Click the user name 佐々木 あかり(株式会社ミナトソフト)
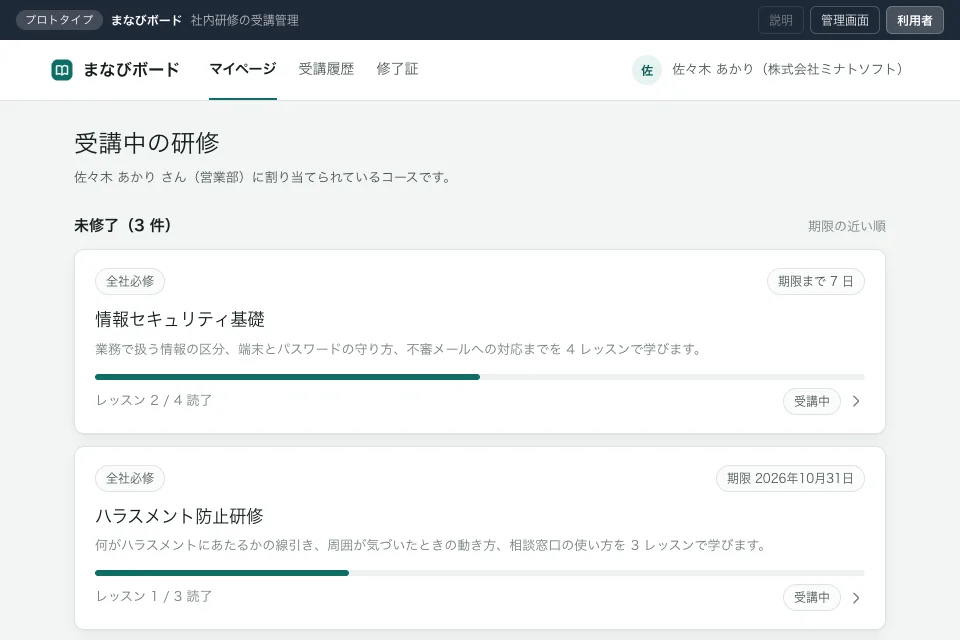 click(x=787, y=69)
